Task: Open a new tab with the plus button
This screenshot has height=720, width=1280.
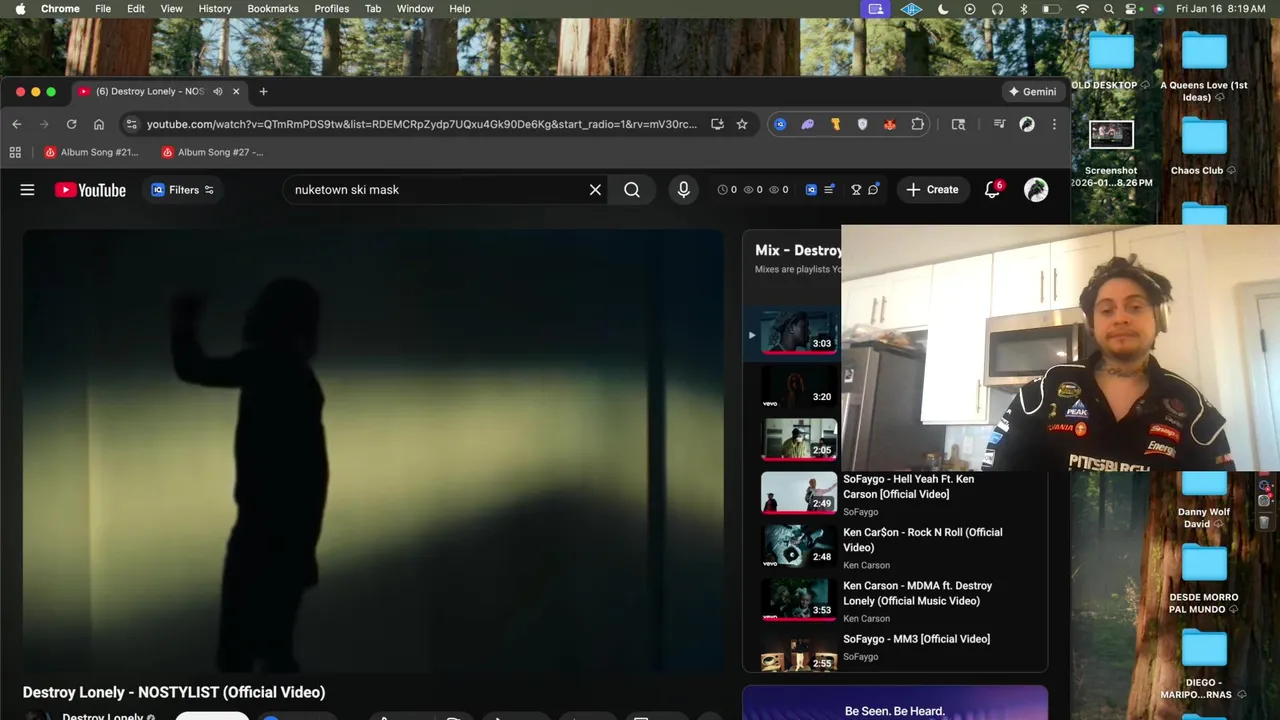Action: [x=263, y=91]
